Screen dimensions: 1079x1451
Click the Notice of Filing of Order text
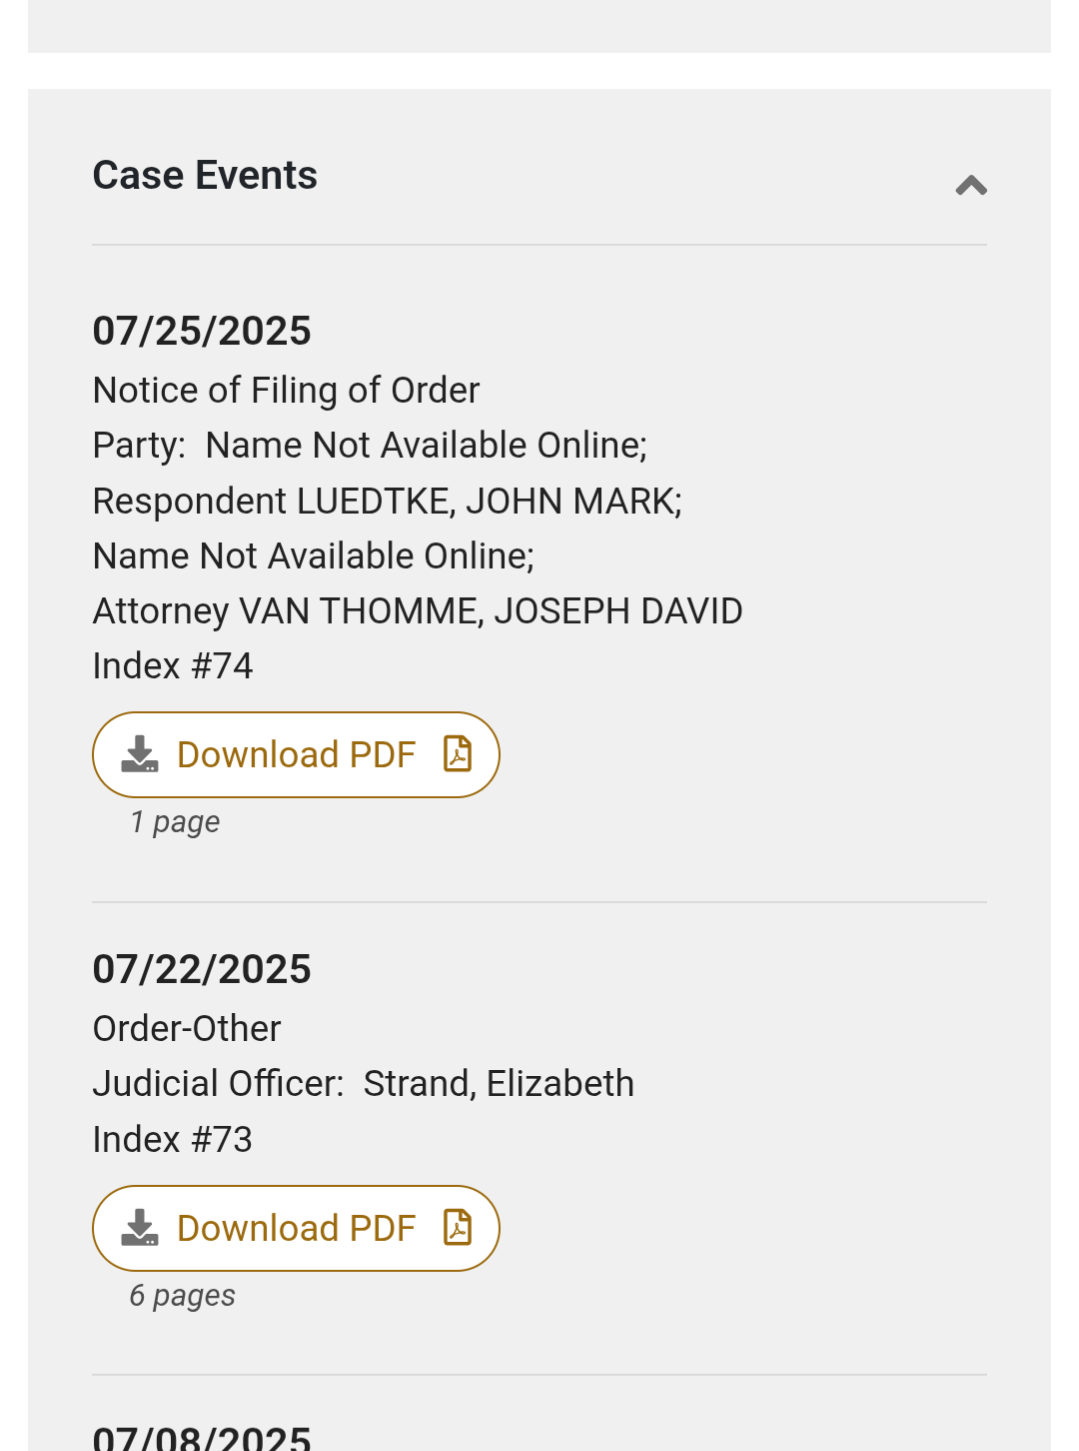tap(286, 390)
